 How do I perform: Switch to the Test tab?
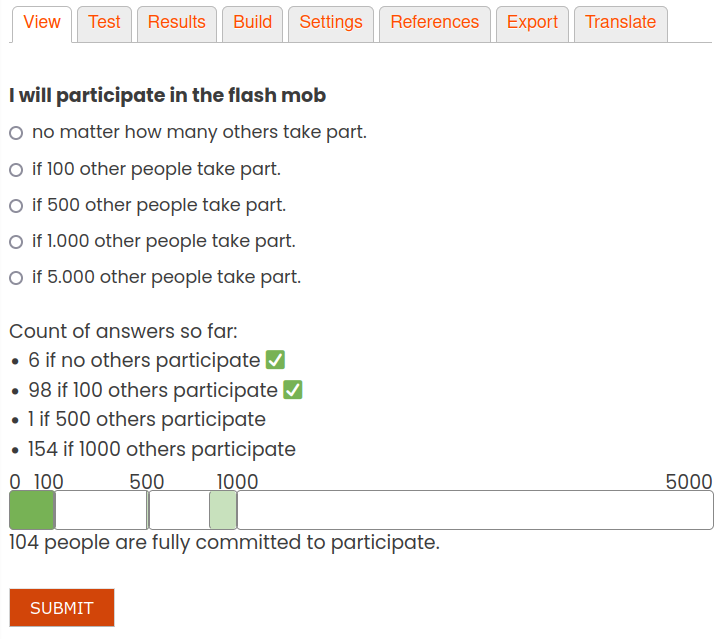105,23
